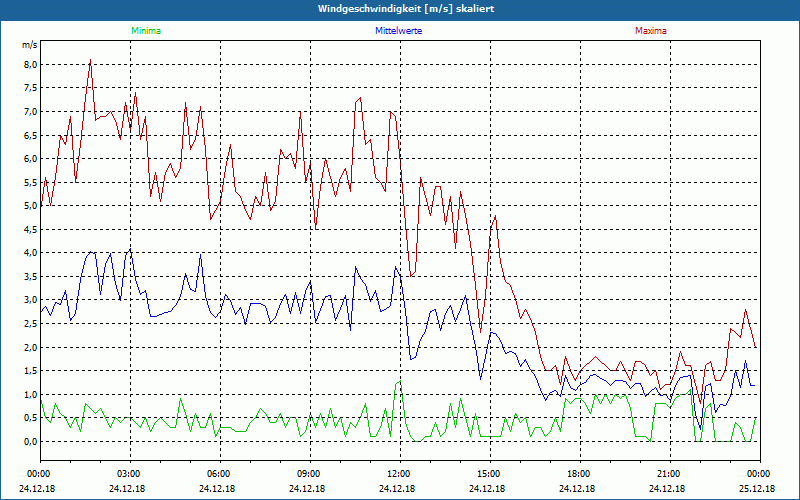Click the 15:00 time axis label
The width and height of the screenshot is (800, 500).
(x=490, y=474)
